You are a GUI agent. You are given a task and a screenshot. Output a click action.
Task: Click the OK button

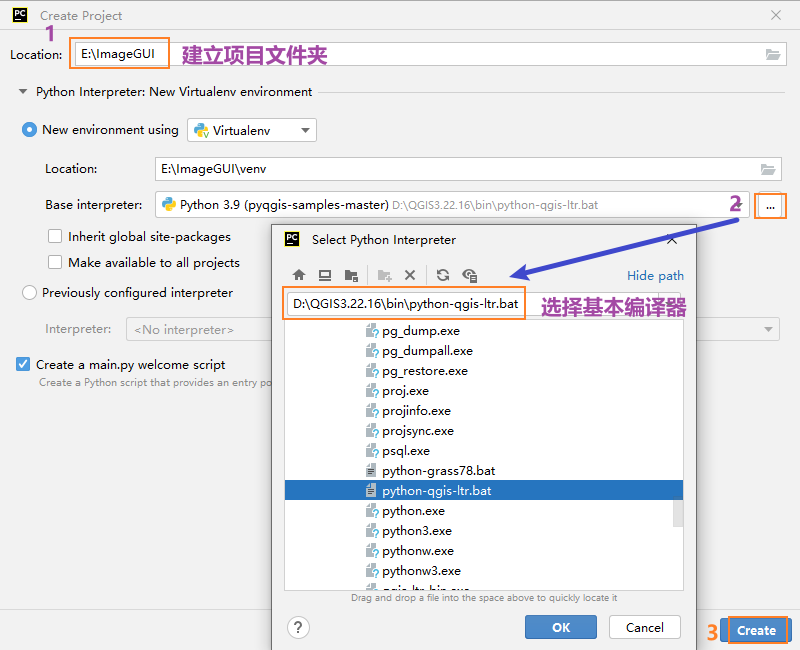(561, 627)
